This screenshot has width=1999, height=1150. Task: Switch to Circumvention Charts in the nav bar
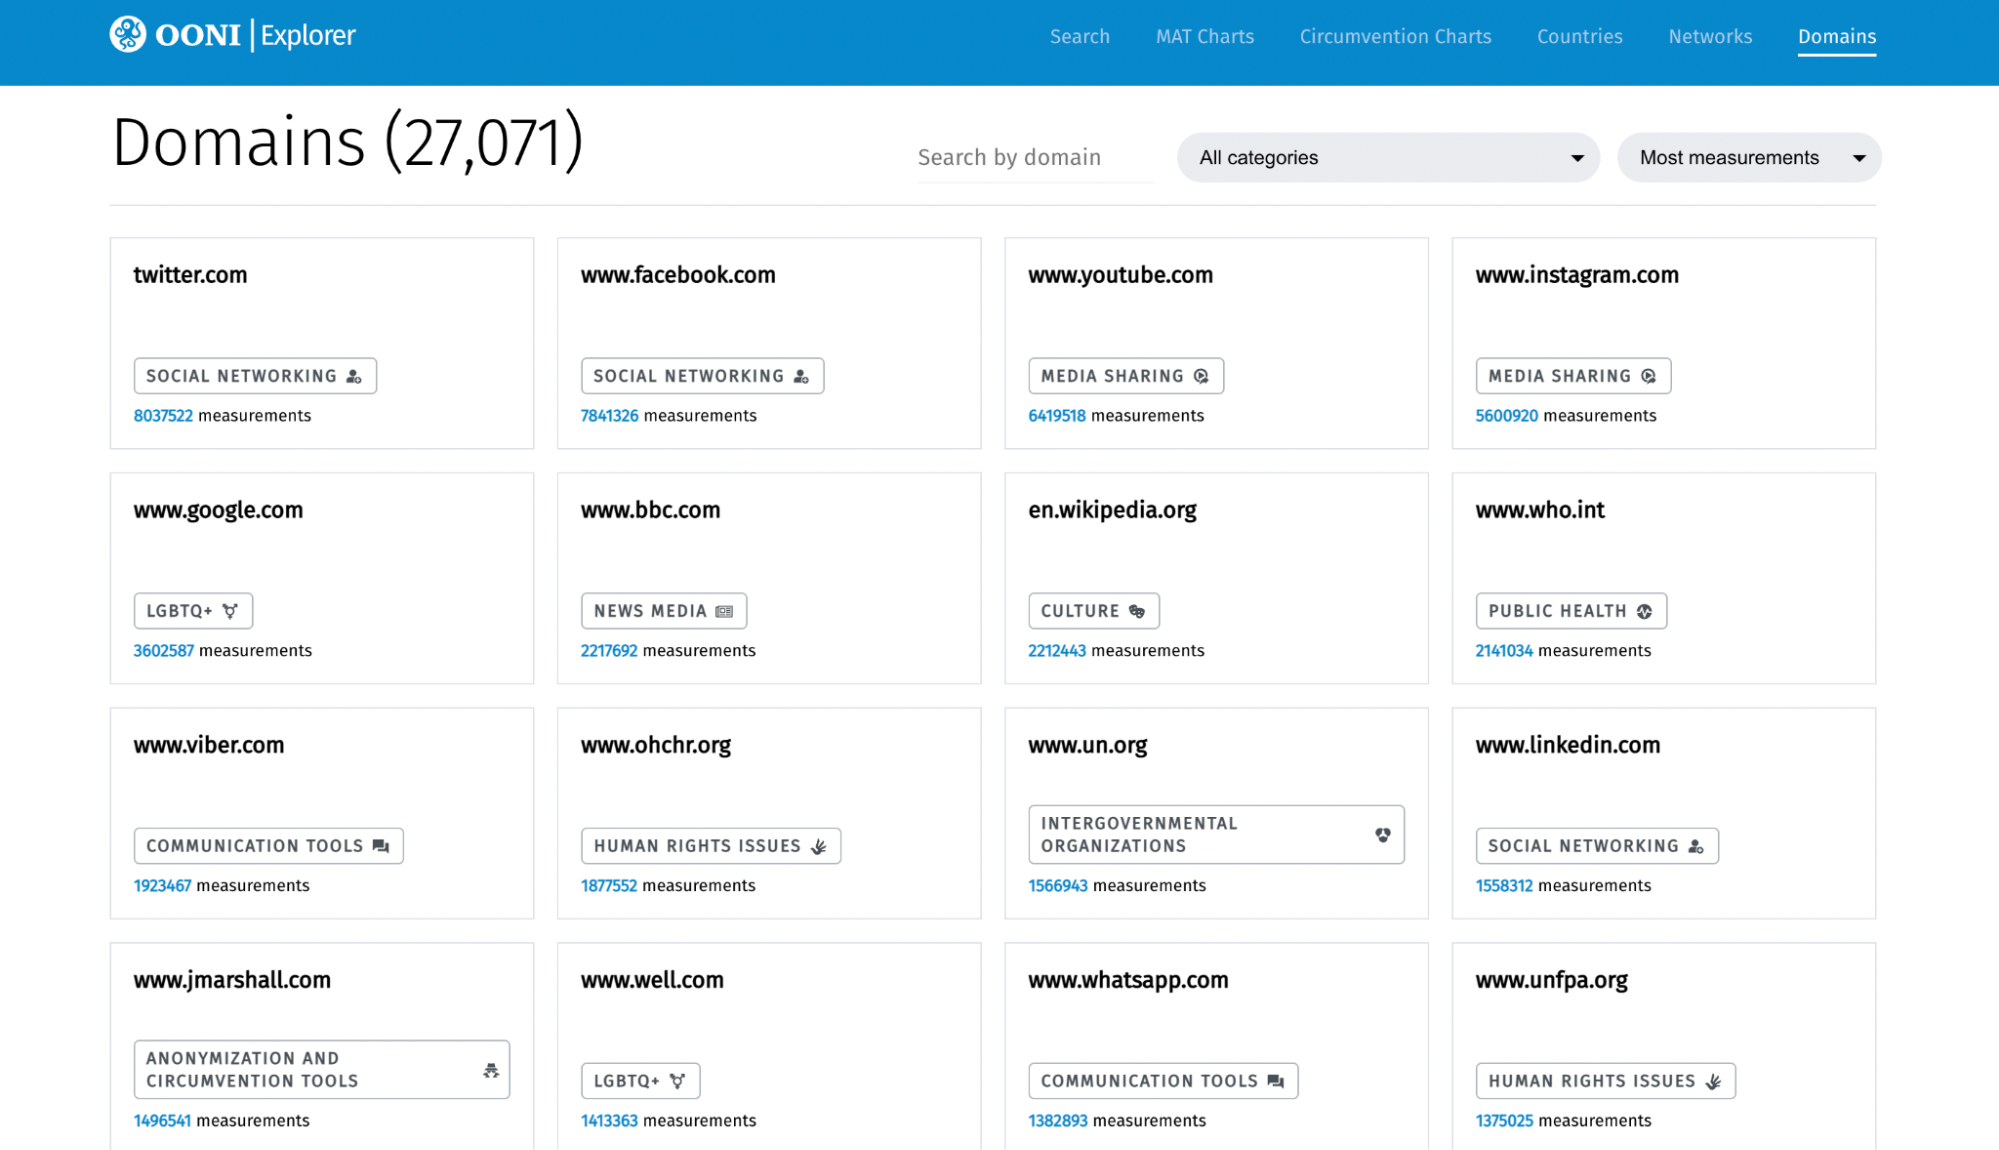click(1395, 37)
